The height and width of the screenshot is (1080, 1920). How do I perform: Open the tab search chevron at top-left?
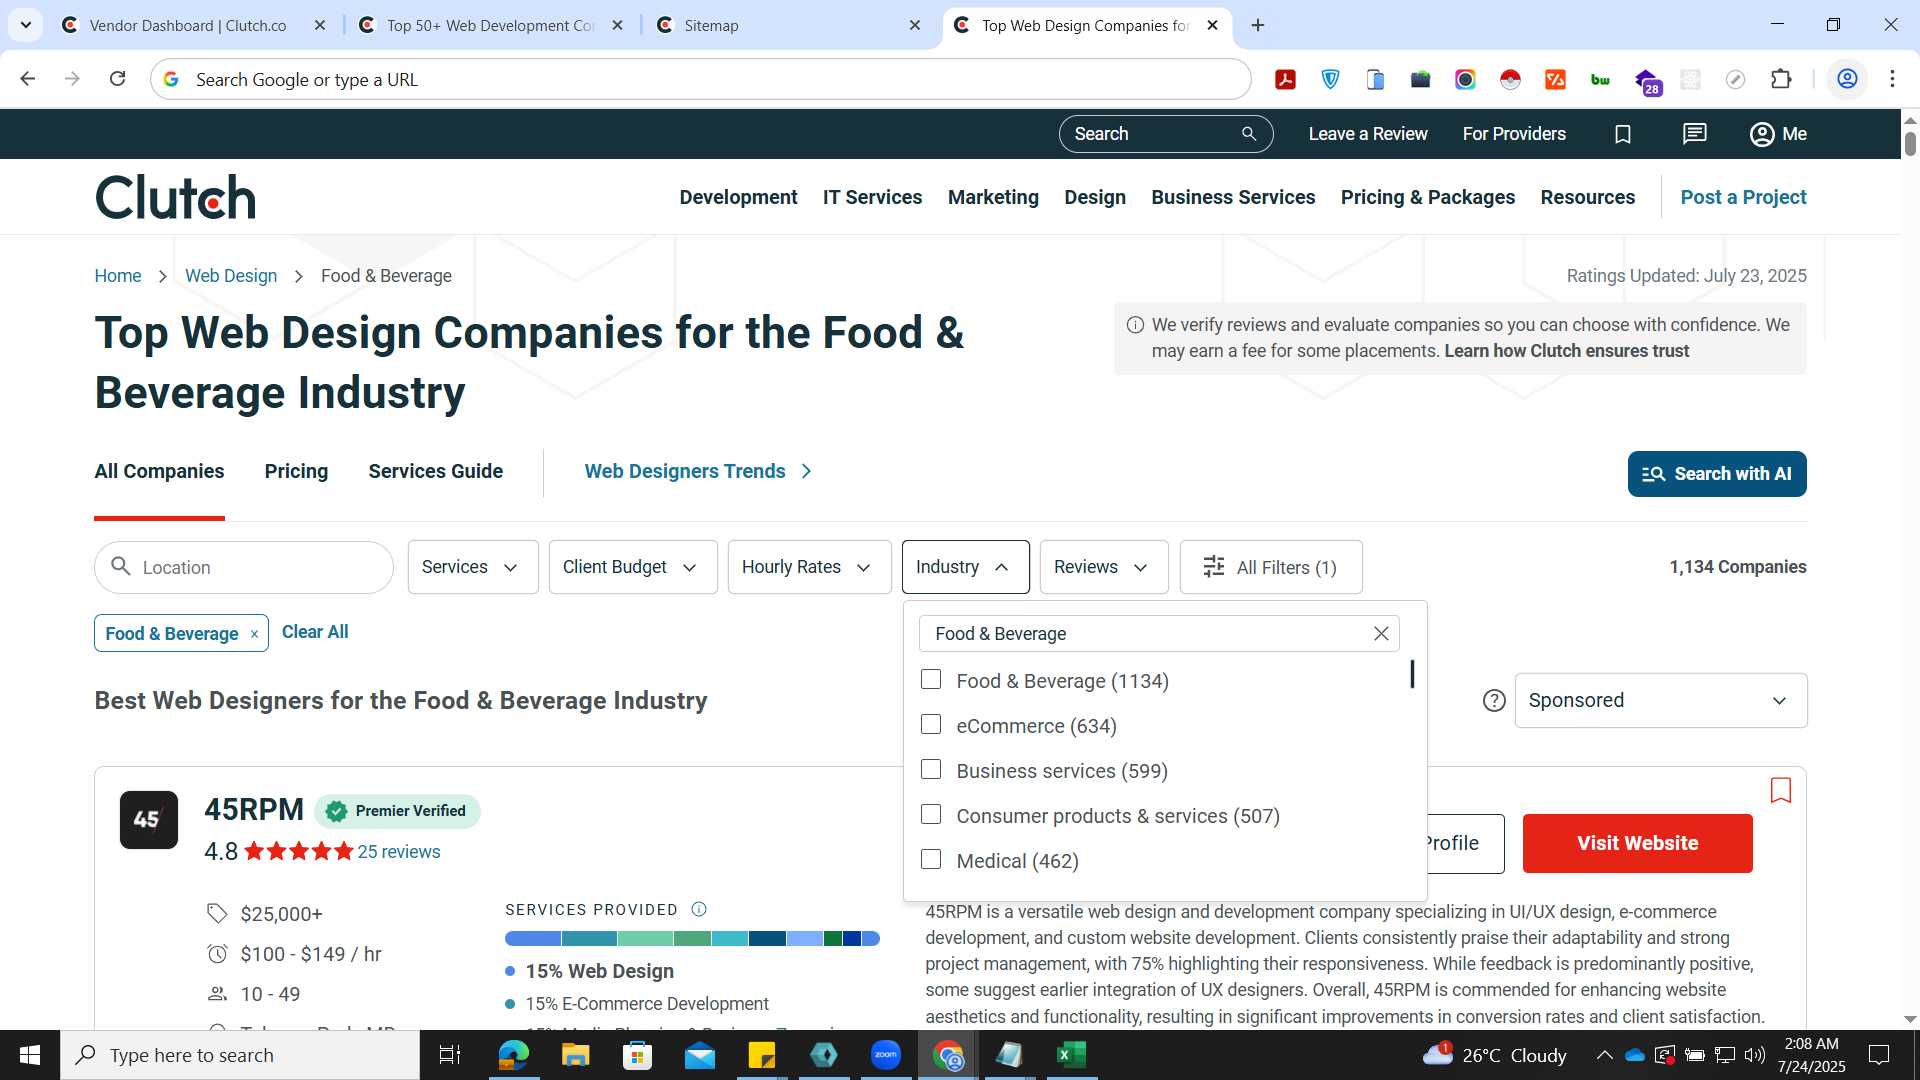(26, 25)
